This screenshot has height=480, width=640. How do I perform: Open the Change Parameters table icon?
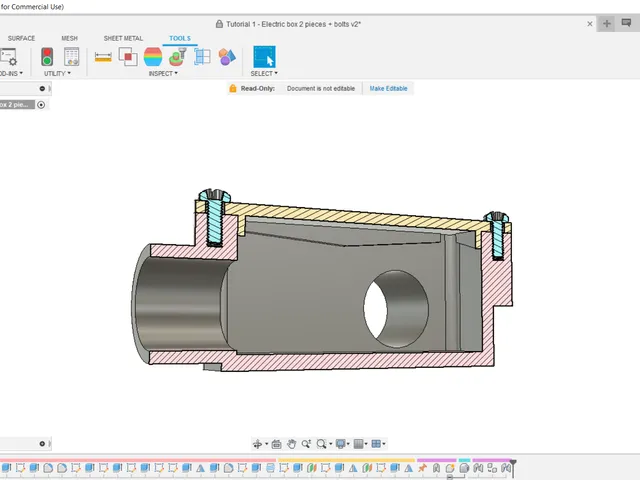pos(71,57)
